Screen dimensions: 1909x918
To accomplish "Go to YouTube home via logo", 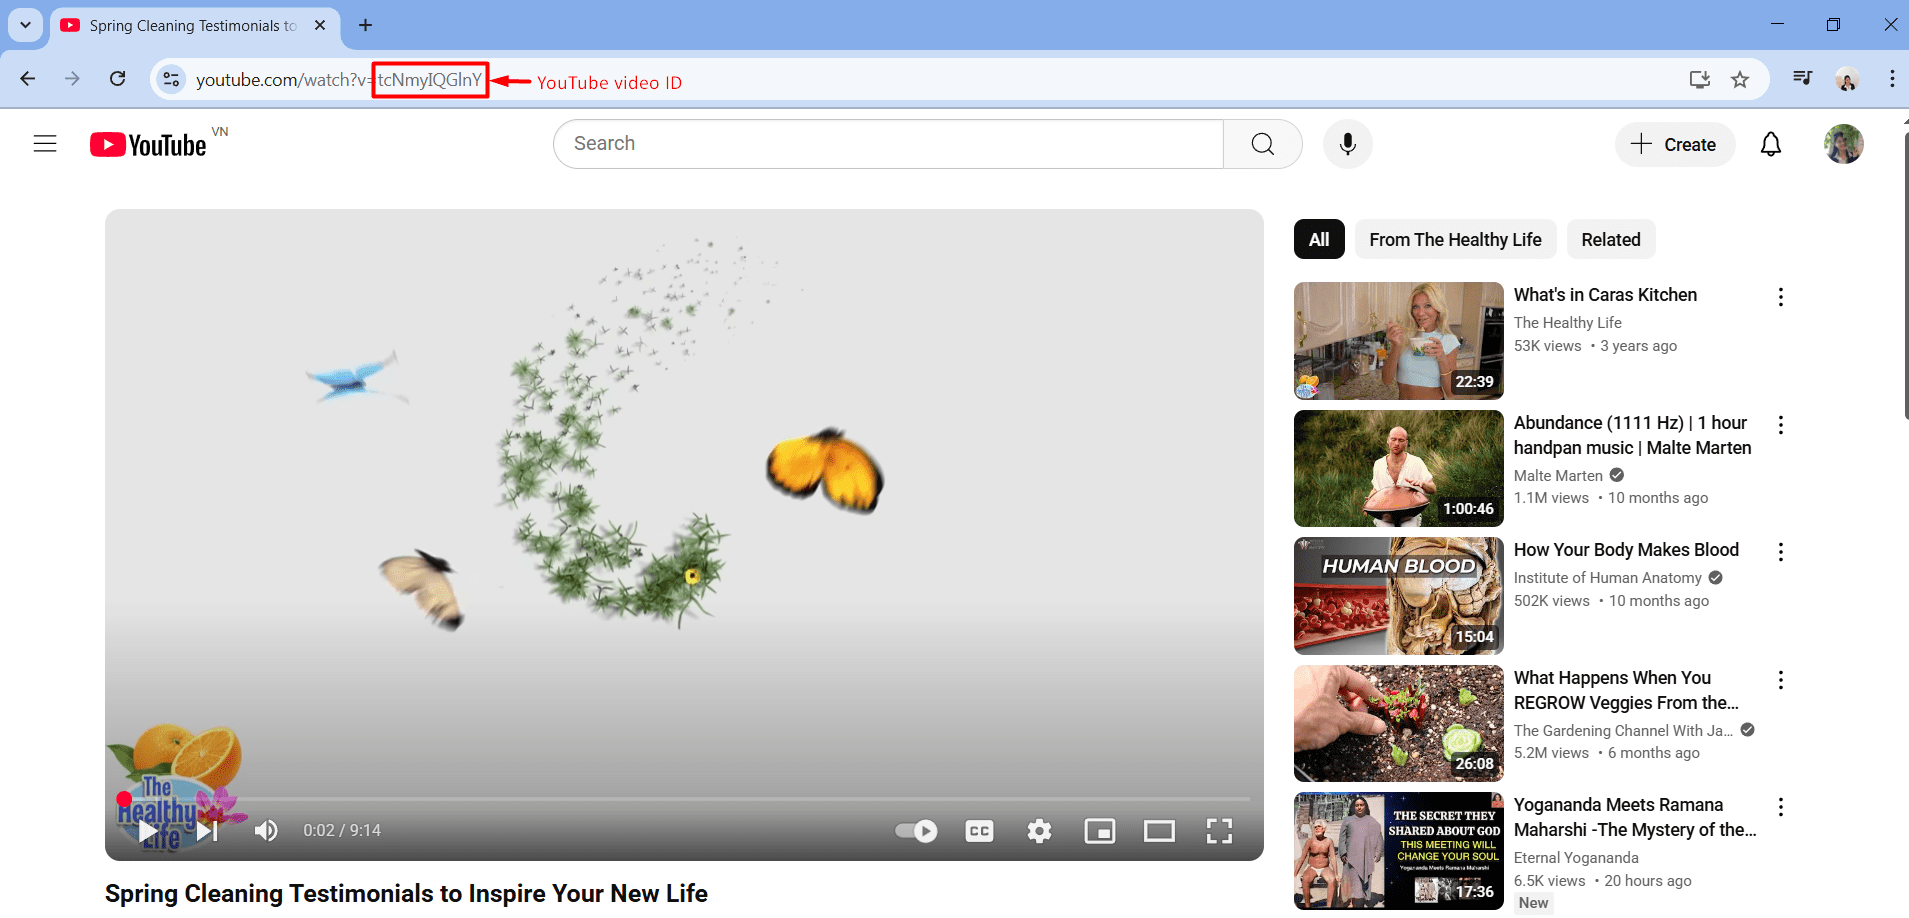I will 148,145.
